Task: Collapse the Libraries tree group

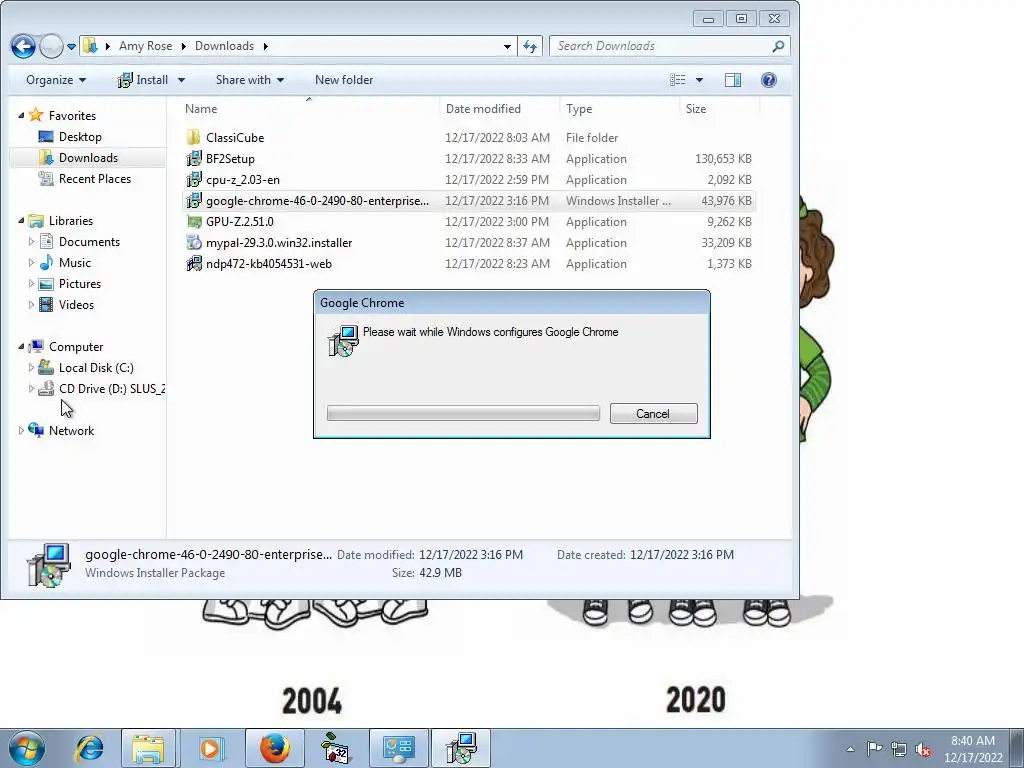Action: (x=22, y=220)
